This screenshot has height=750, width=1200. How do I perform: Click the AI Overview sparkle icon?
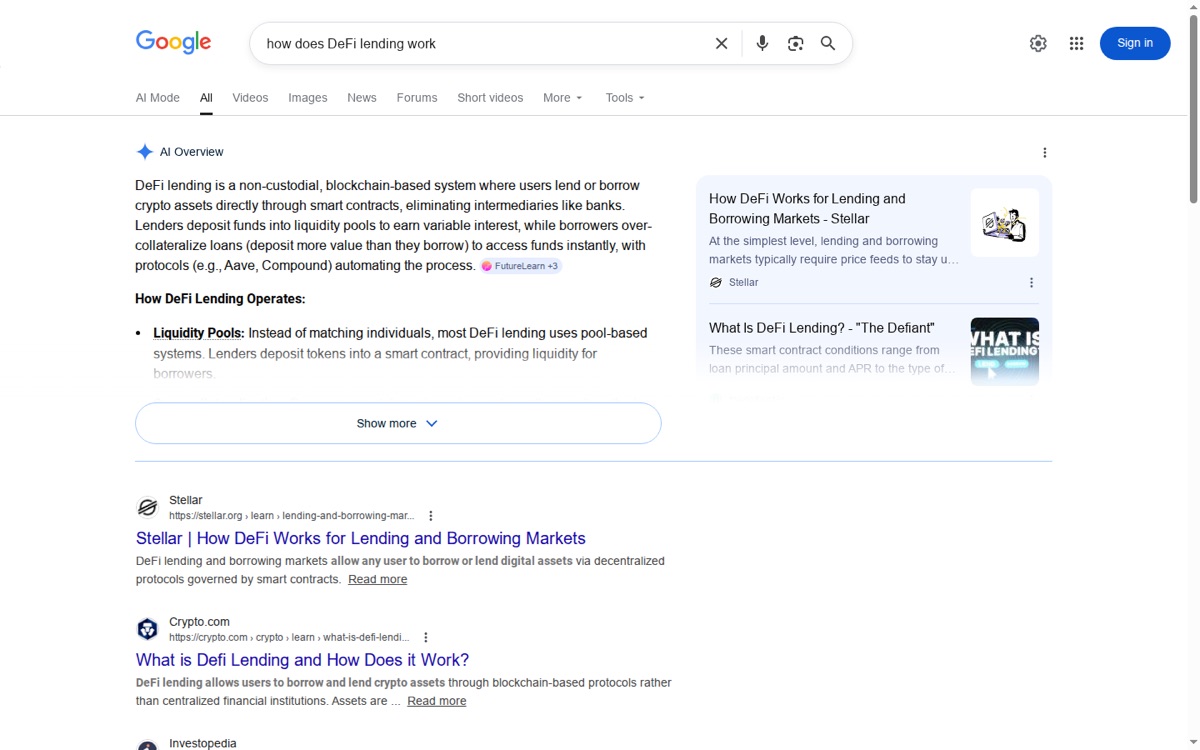(145, 152)
